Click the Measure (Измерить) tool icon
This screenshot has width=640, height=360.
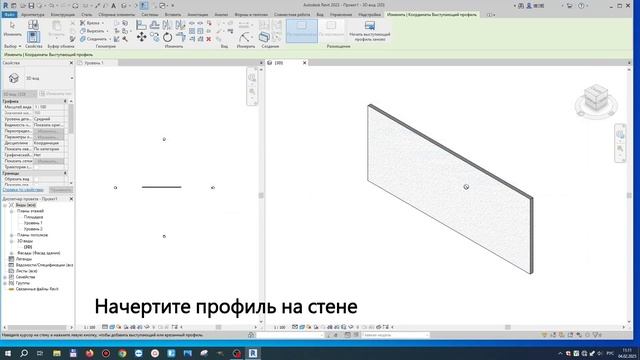244,37
